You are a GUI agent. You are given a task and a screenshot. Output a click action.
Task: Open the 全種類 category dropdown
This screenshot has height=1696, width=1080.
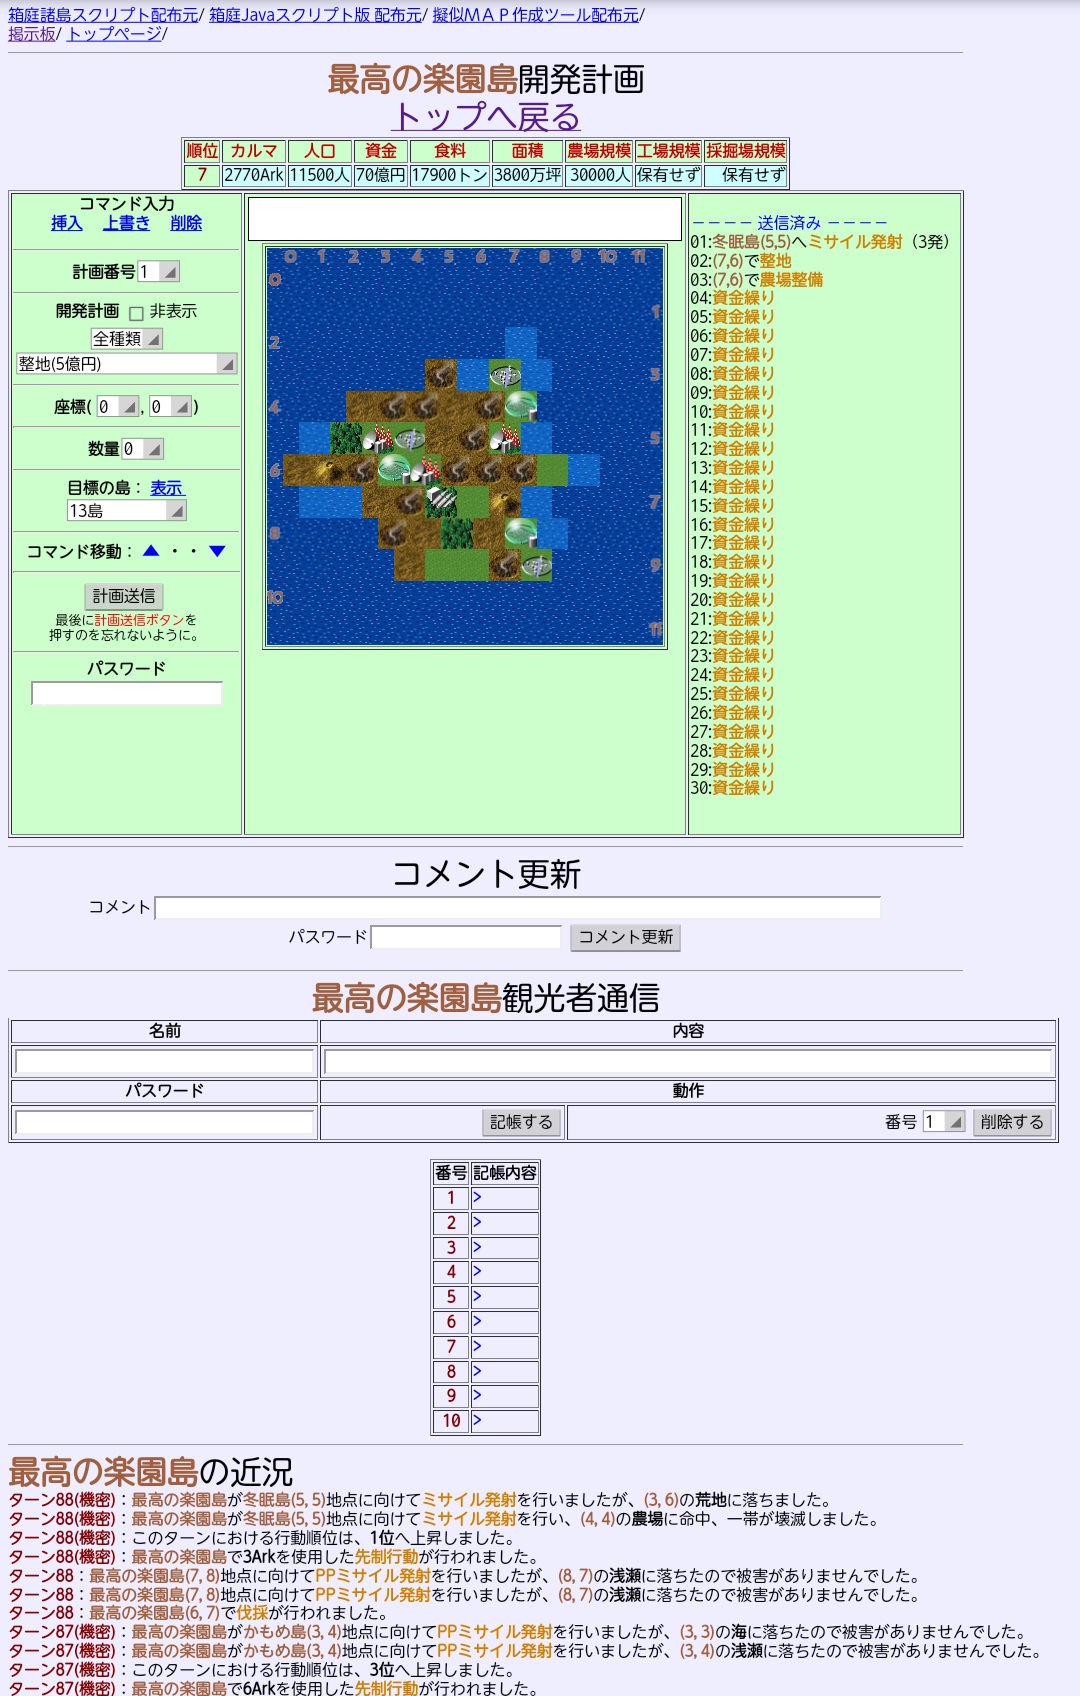click(126, 339)
